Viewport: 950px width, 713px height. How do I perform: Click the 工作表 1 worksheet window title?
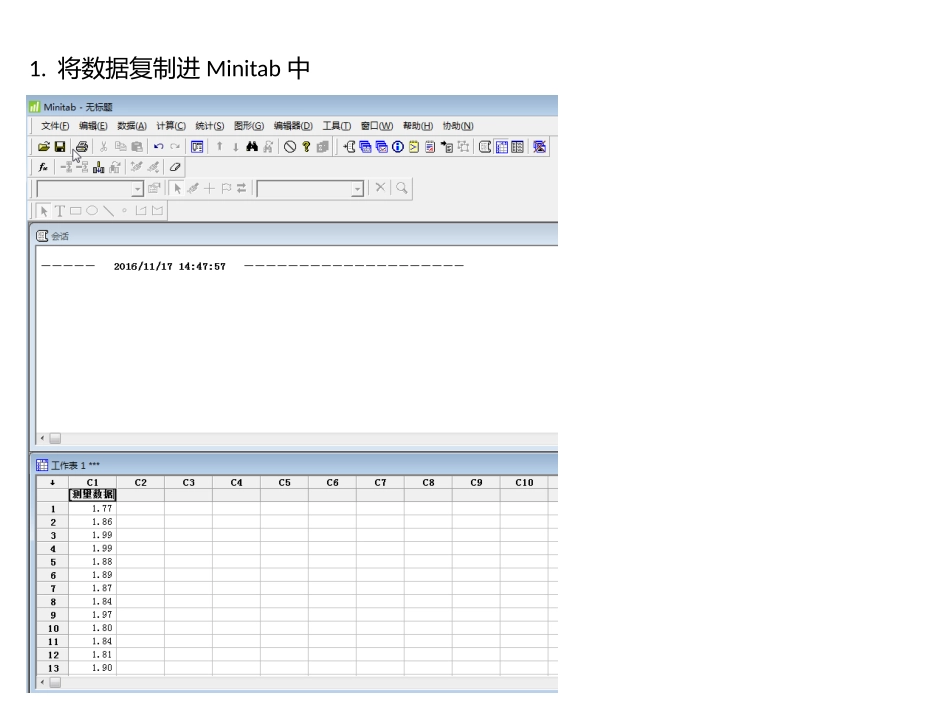click(75, 465)
